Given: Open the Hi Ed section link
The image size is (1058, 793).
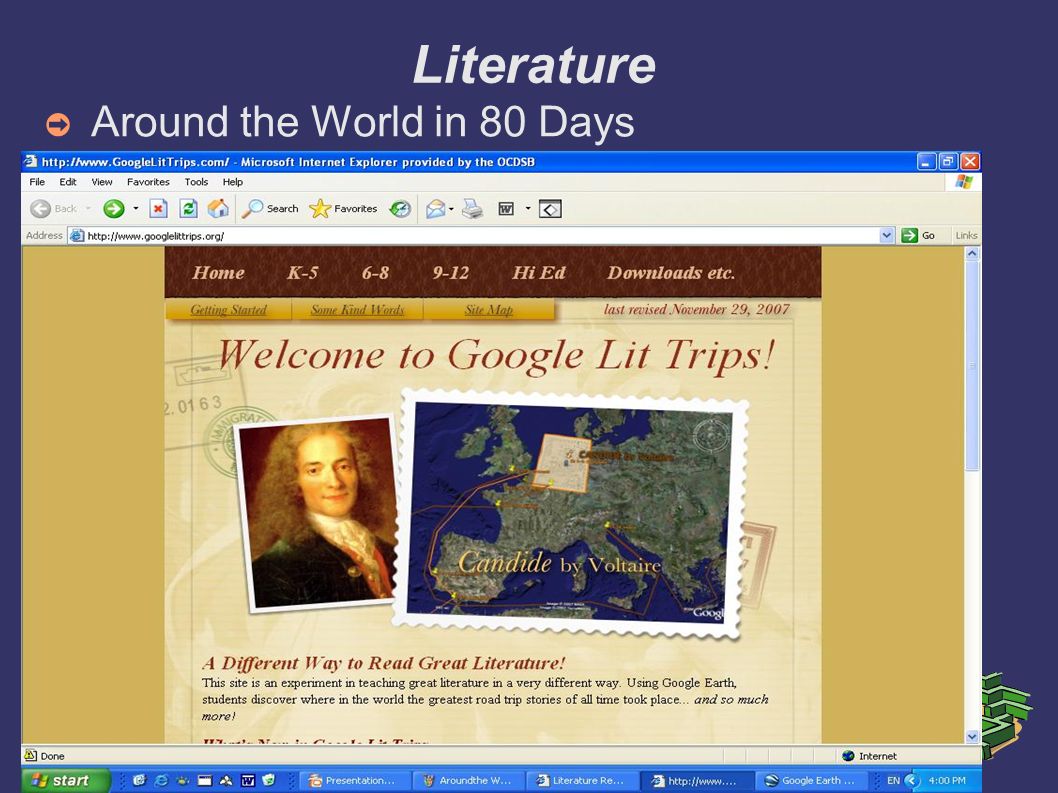Looking at the screenshot, I should click(x=538, y=273).
